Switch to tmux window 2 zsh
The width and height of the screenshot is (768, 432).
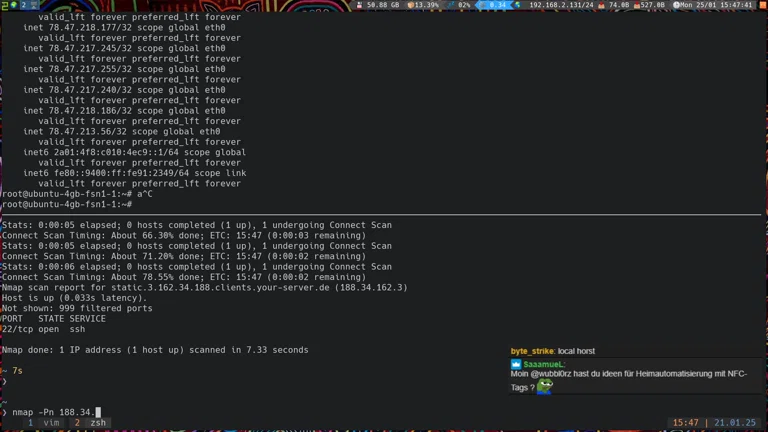(91, 423)
